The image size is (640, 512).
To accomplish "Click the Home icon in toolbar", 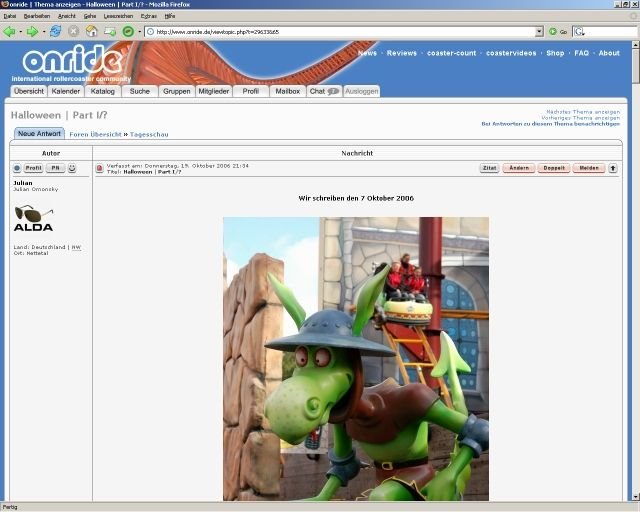I will 92,32.
